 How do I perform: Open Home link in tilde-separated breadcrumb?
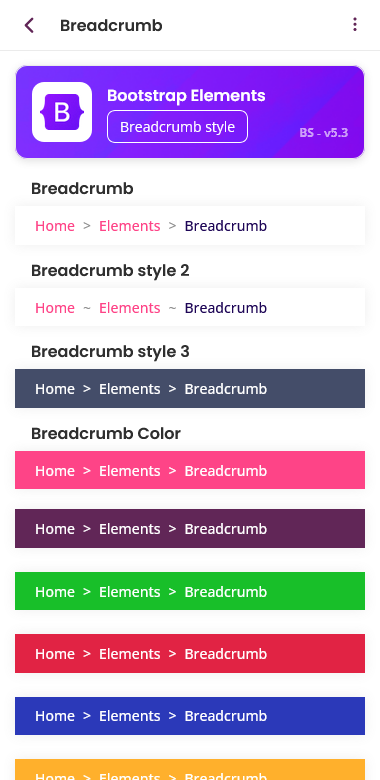coord(55,308)
